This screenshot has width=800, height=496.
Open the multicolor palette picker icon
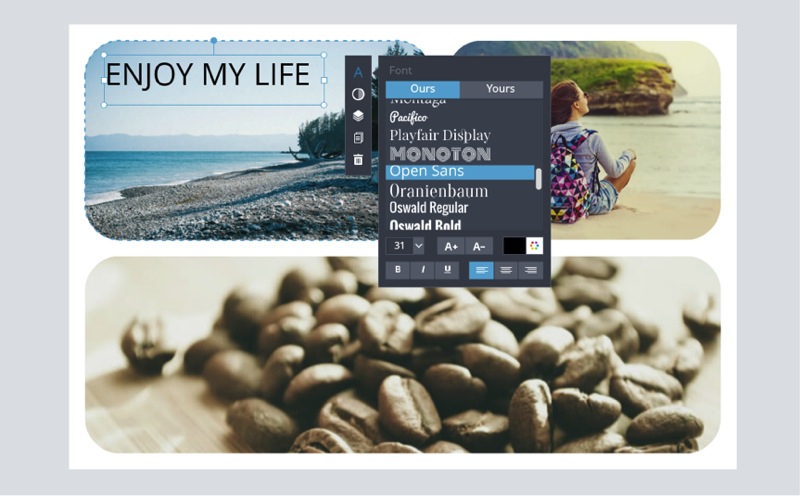[x=534, y=246]
